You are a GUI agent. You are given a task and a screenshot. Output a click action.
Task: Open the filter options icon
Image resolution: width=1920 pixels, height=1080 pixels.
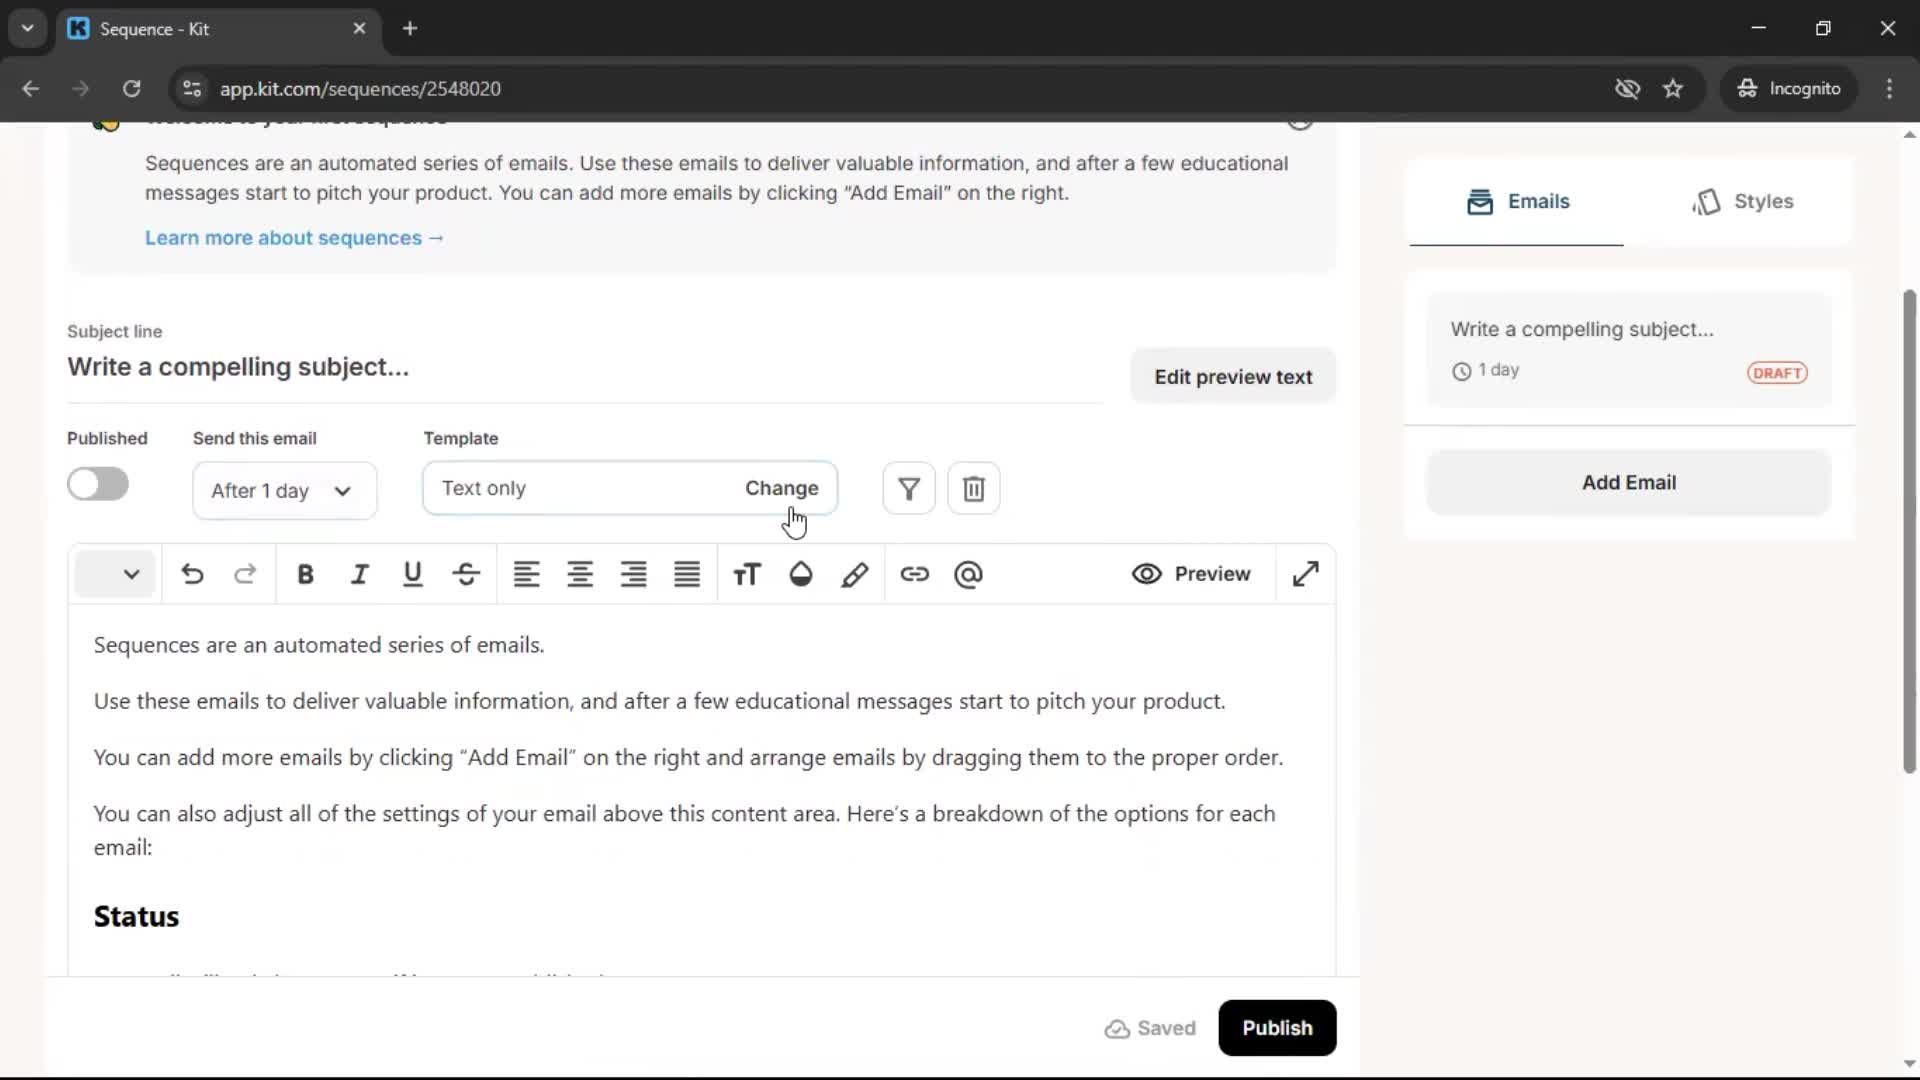(907, 488)
